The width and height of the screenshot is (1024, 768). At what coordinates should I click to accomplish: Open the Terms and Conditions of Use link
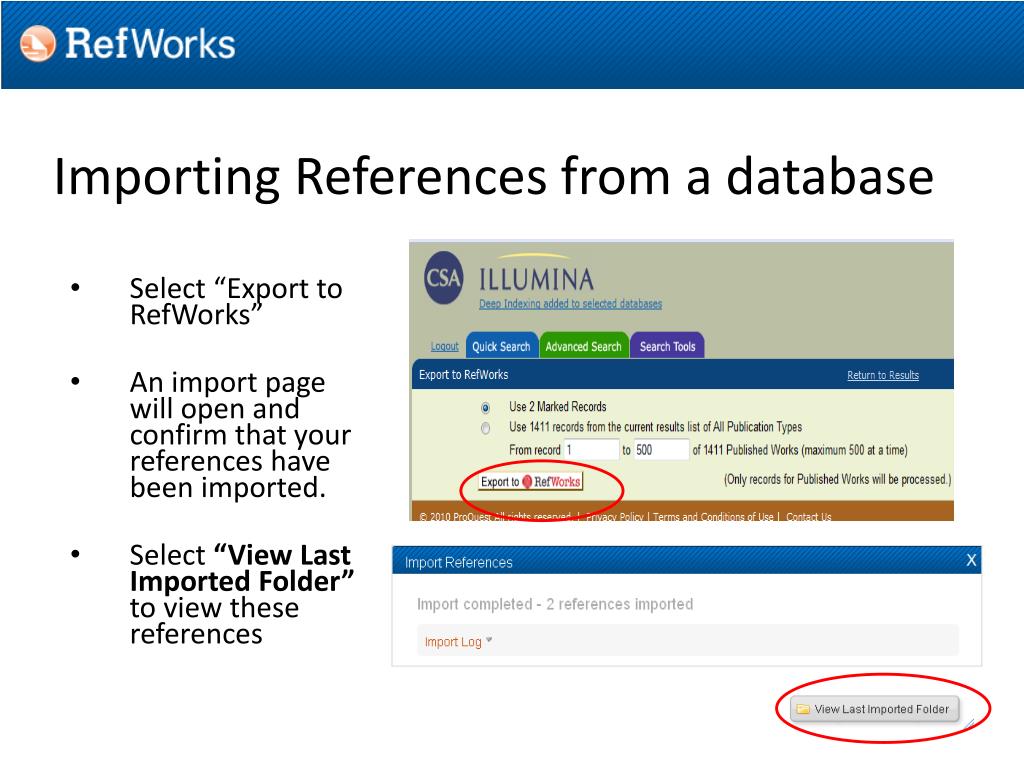(x=713, y=517)
